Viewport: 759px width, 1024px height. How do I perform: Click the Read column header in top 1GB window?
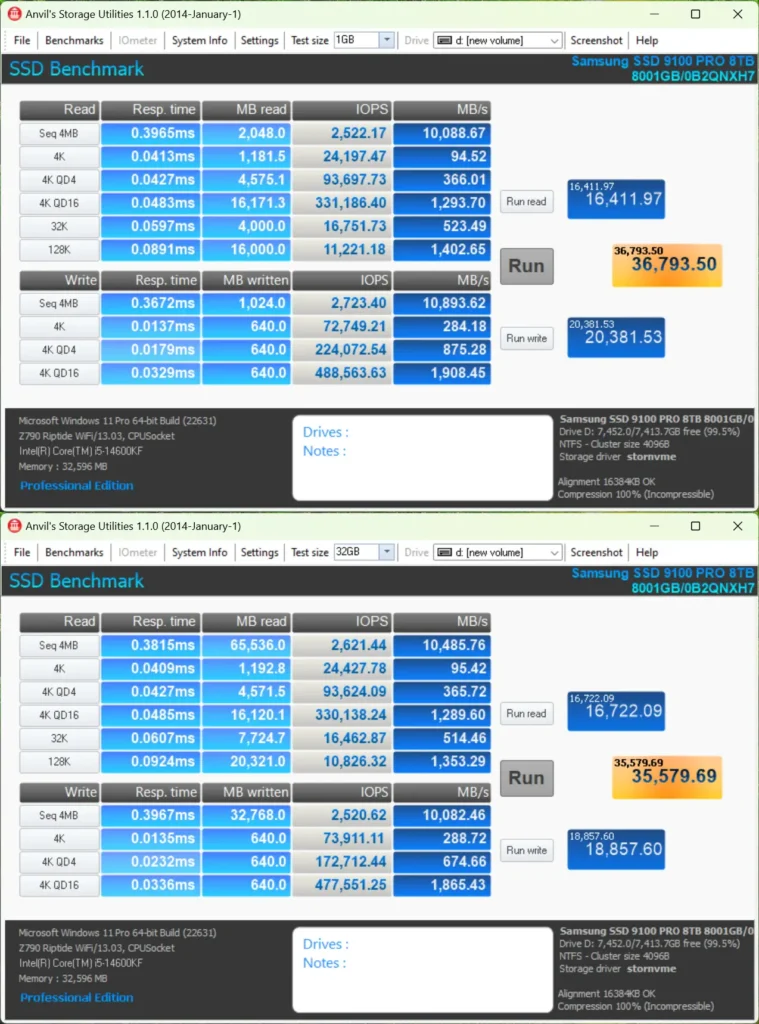click(59, 110)
